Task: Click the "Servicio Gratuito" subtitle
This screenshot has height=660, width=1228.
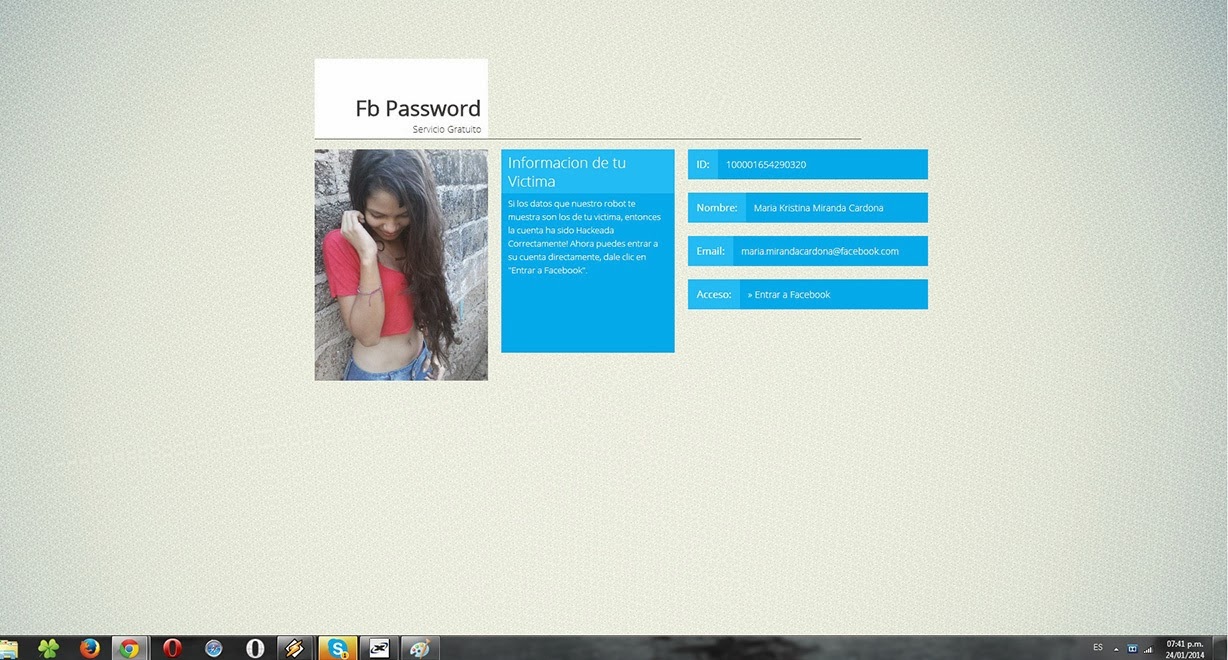Action: click(x=447, y=129)
